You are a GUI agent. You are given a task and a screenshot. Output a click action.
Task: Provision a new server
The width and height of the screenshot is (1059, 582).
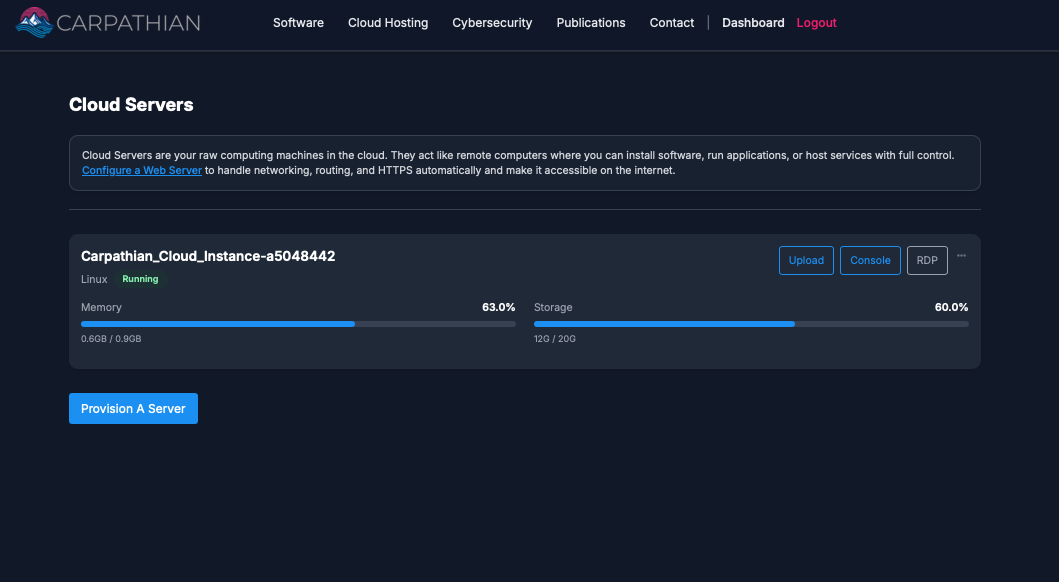pyautogui.click(x=133, y=408)
